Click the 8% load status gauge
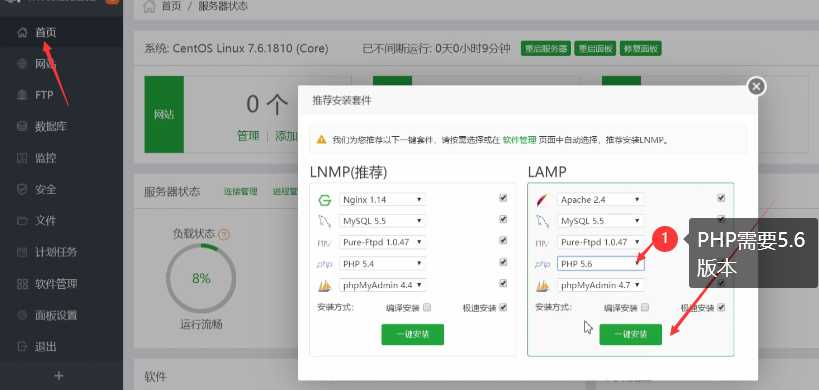Viewport: 819px width, 390px height. point(201,279)
